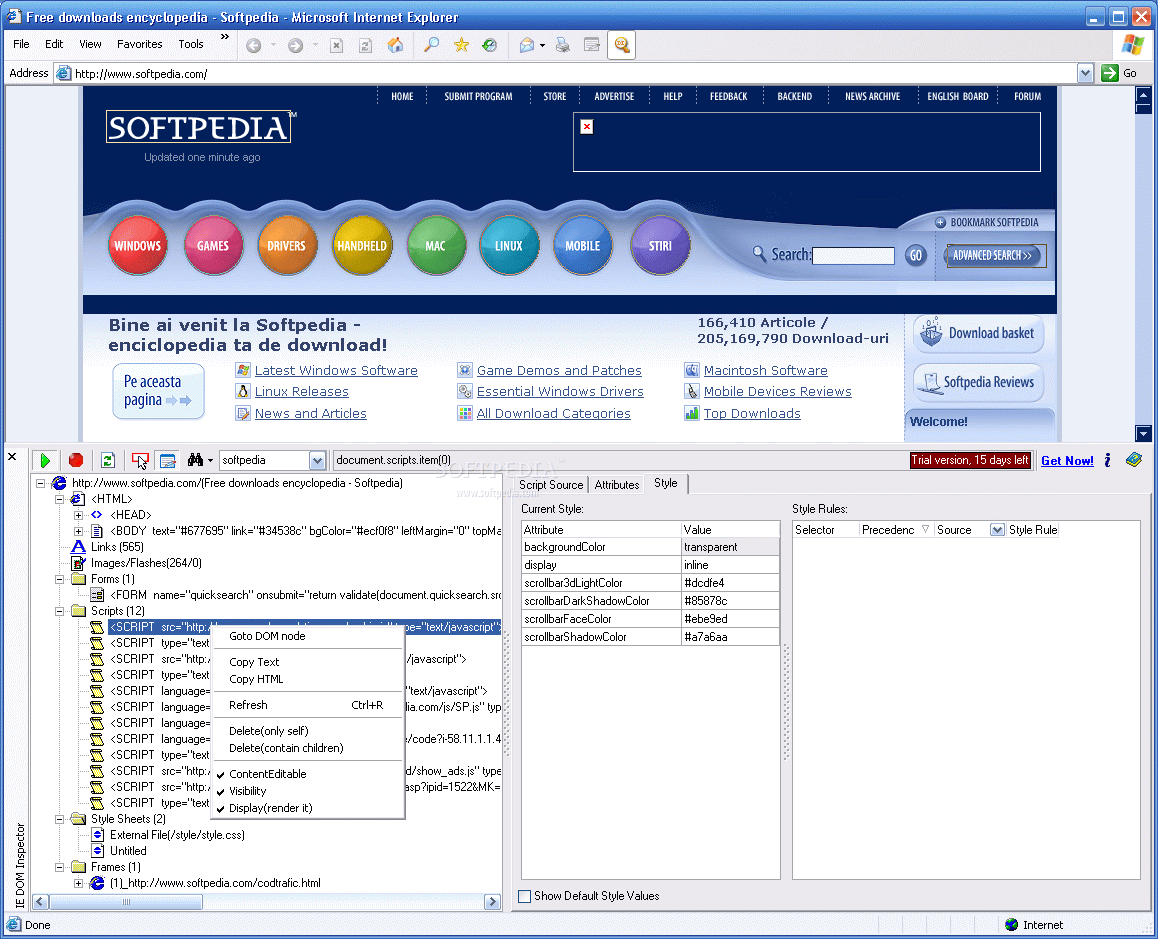1158x939 pixels.
Task: Click the IE Favorites star icon
Action: tap(462, 46)
